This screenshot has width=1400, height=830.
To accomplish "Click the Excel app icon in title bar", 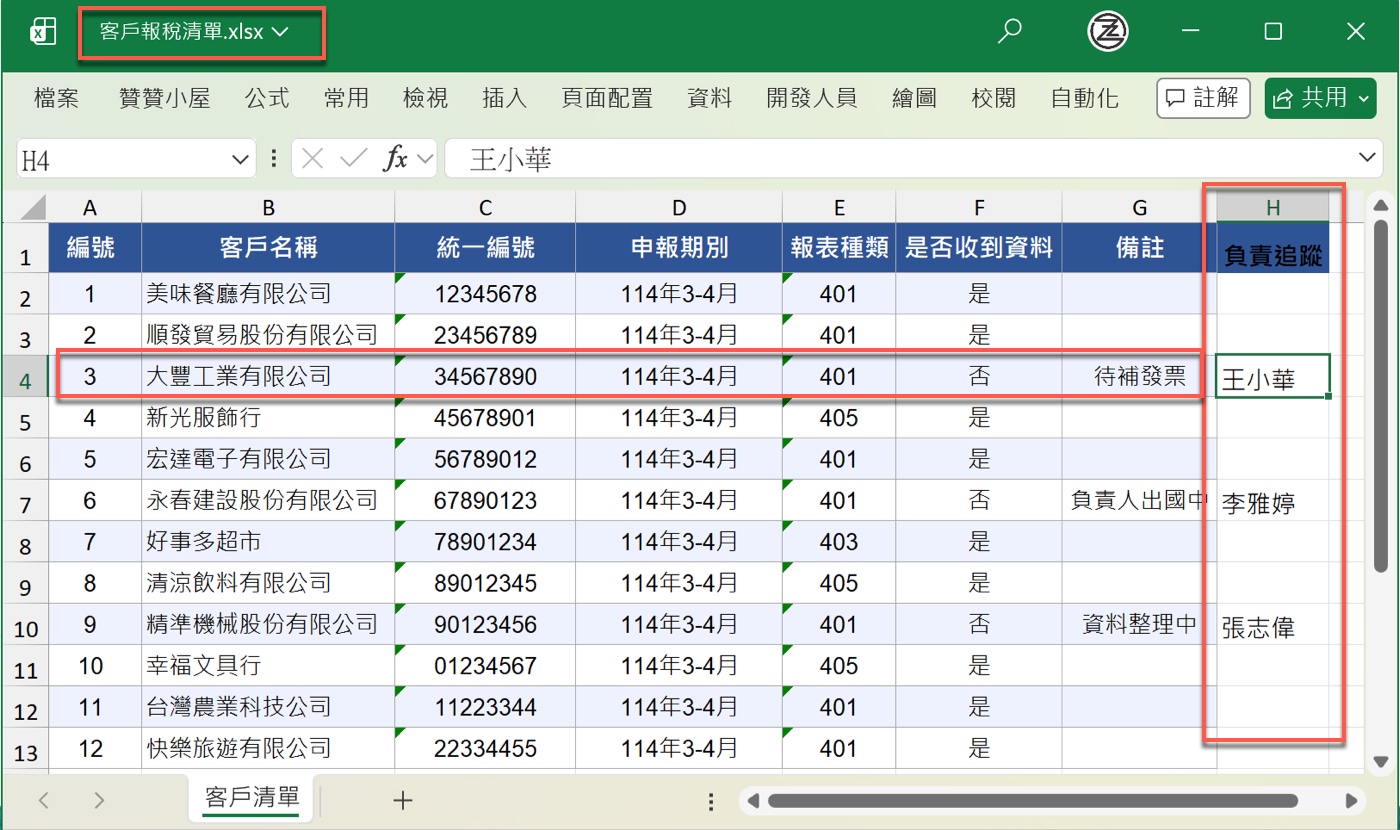I will click(42, 32).
